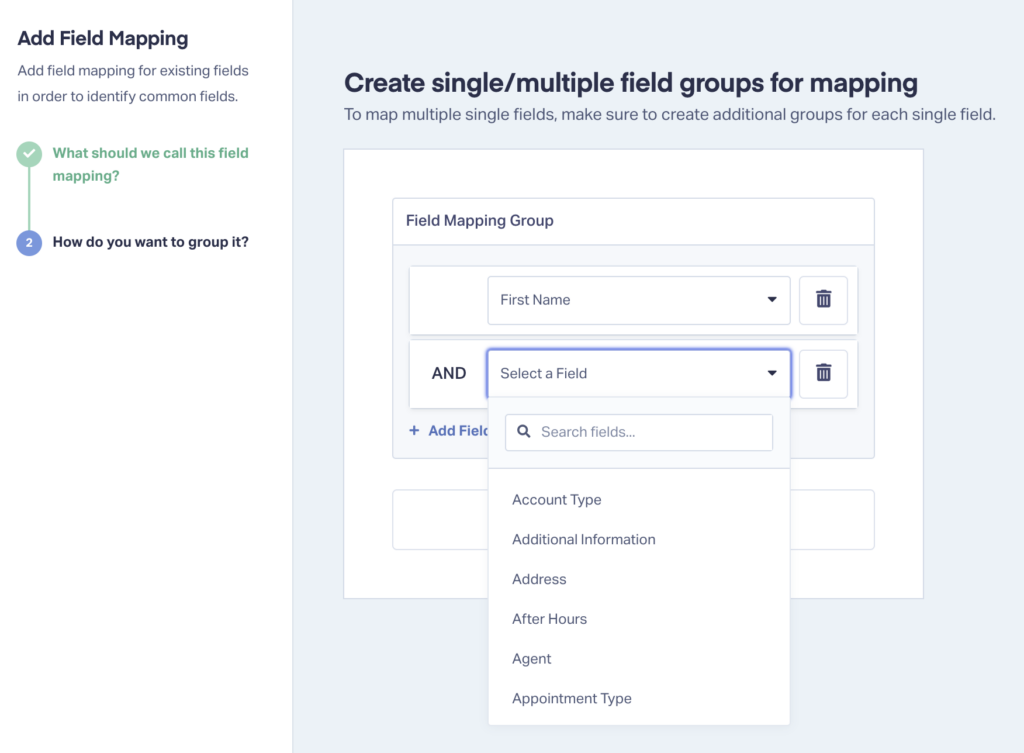
Task: Click the Field Mapping Group header
Action: click(x=478, y=221)
